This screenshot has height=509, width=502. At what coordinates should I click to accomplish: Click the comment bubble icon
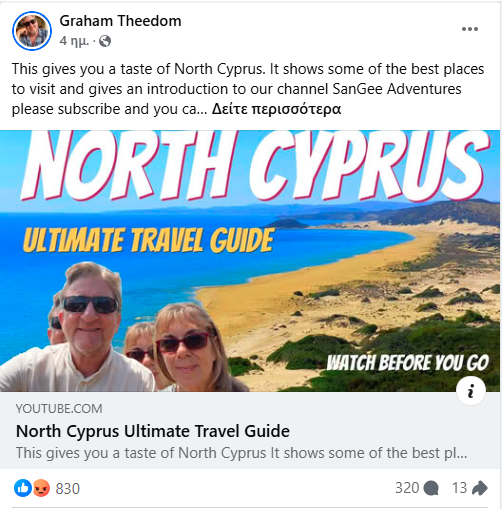coord(431,489)
